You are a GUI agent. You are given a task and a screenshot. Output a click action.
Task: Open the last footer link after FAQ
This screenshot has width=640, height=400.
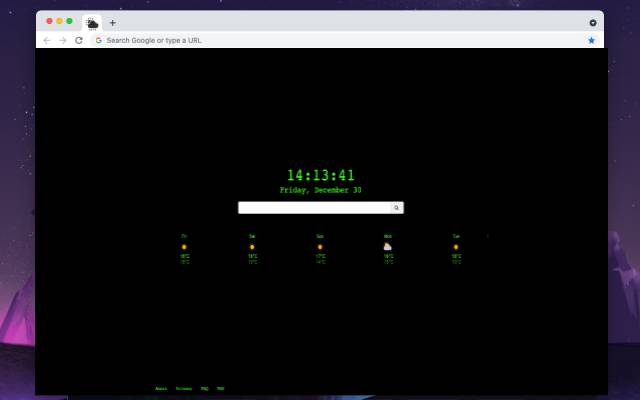pos(220,389)
